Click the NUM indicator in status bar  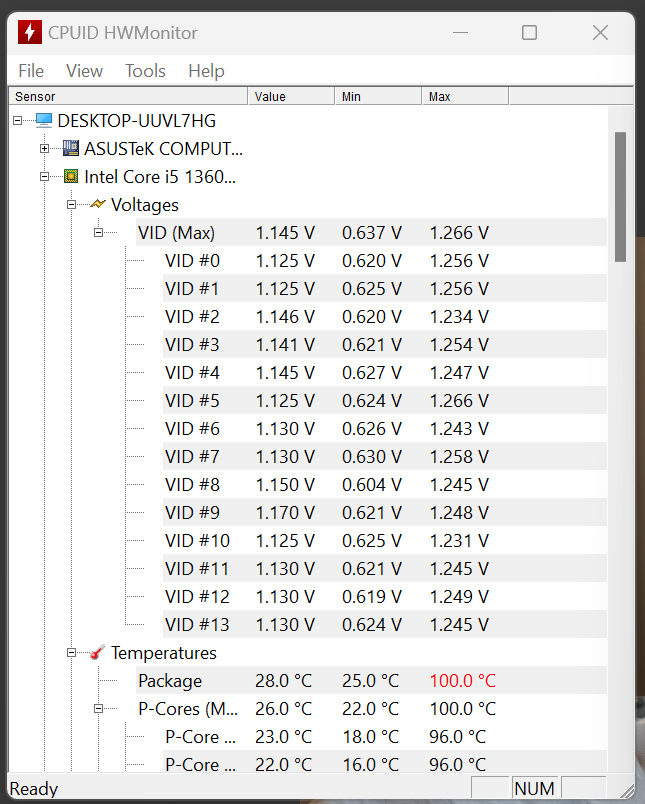point(534,788)
